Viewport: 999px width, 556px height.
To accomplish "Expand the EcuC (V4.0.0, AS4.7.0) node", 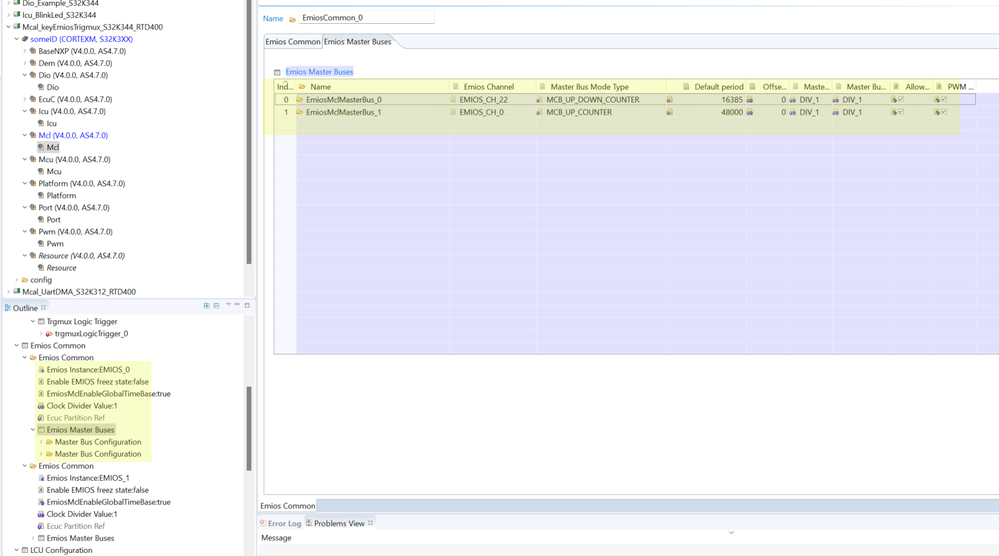I will [x=25, y=99].
